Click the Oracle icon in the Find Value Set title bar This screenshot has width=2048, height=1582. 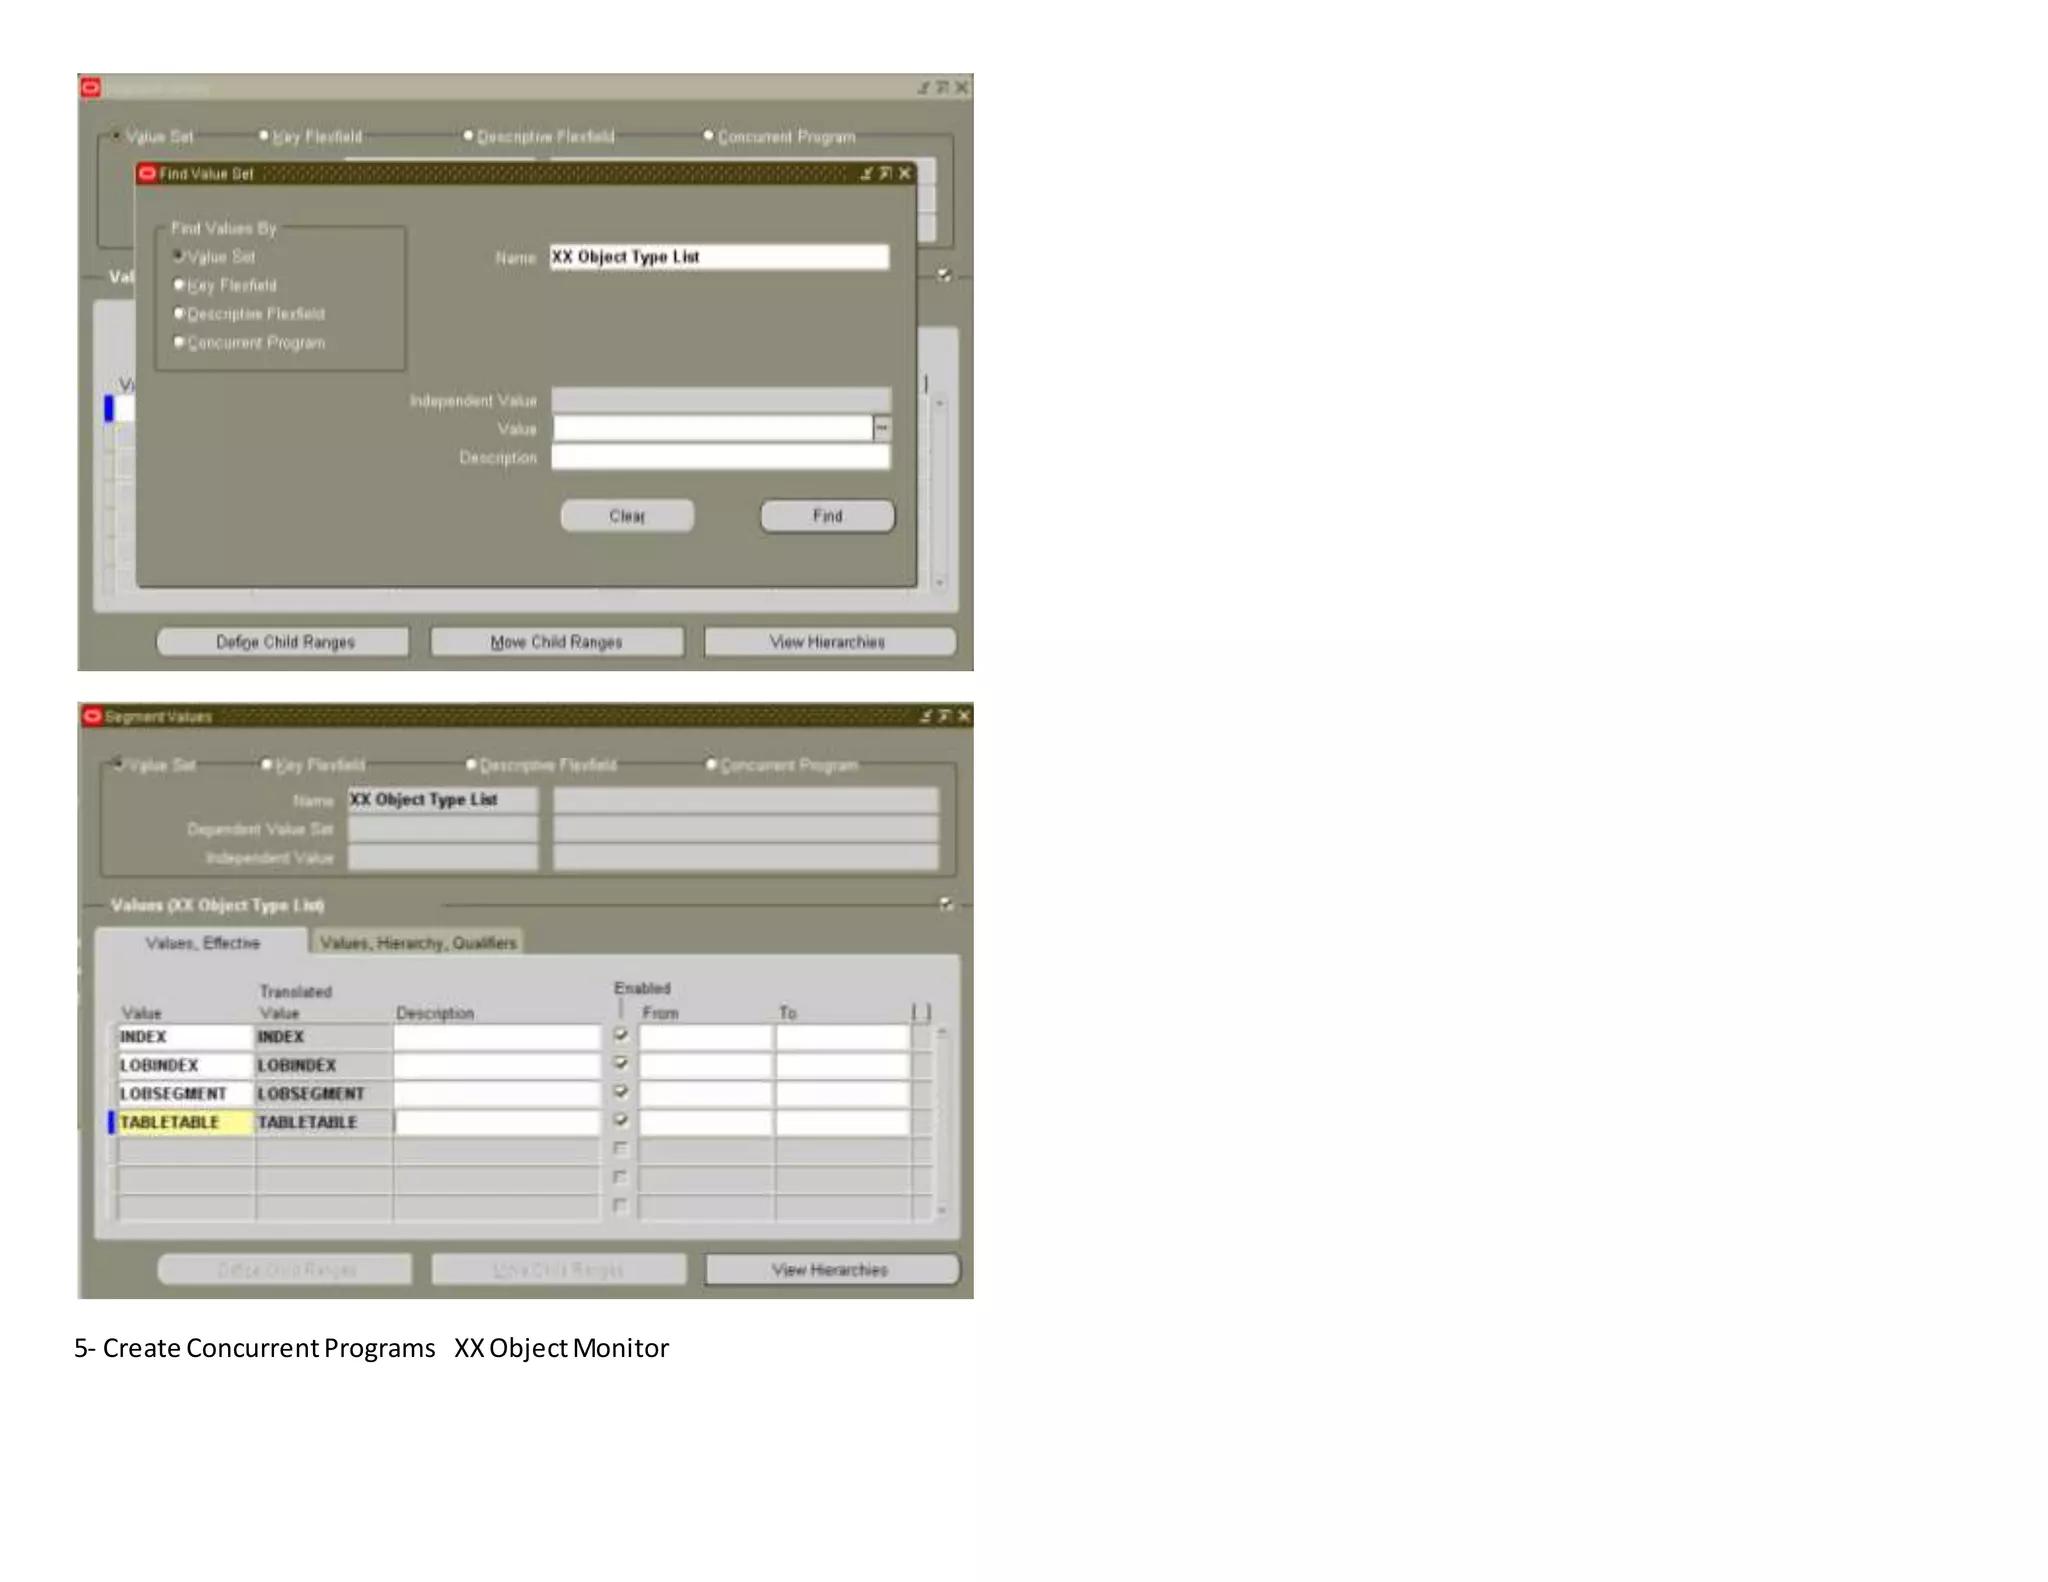click(147, 173)
